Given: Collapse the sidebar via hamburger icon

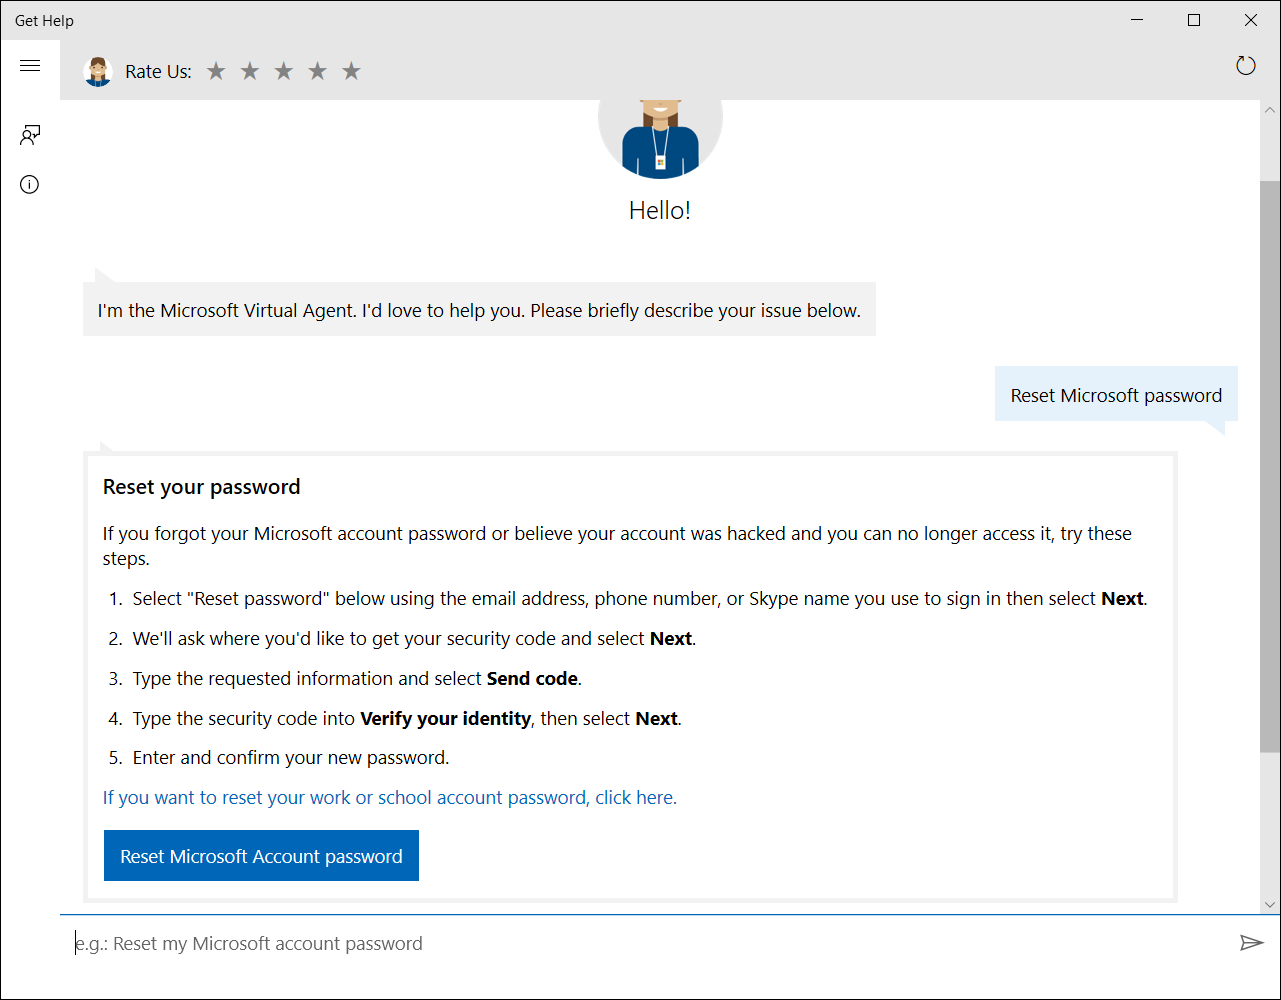Looking at the screenshot, I should click(x=30, y=65).
